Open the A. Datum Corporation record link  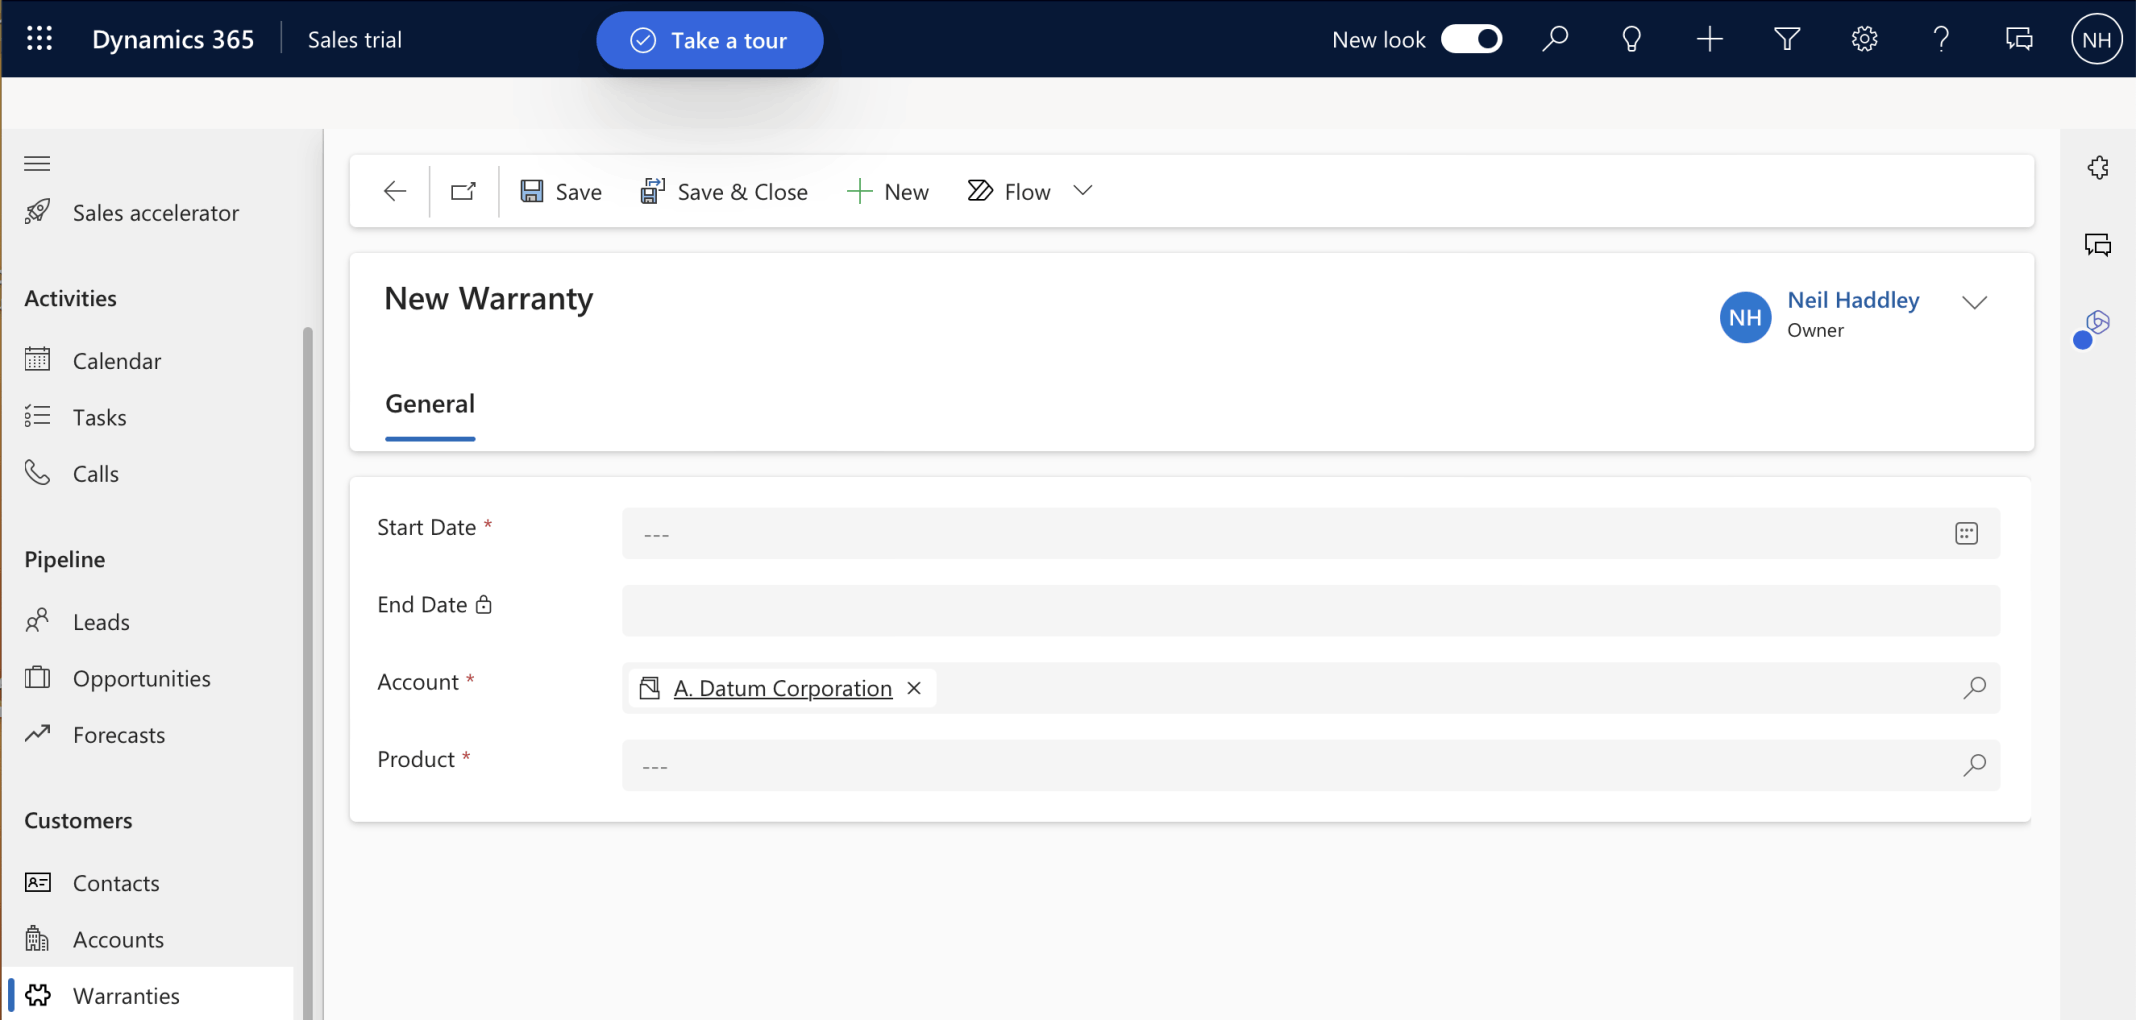coord(783,688)
